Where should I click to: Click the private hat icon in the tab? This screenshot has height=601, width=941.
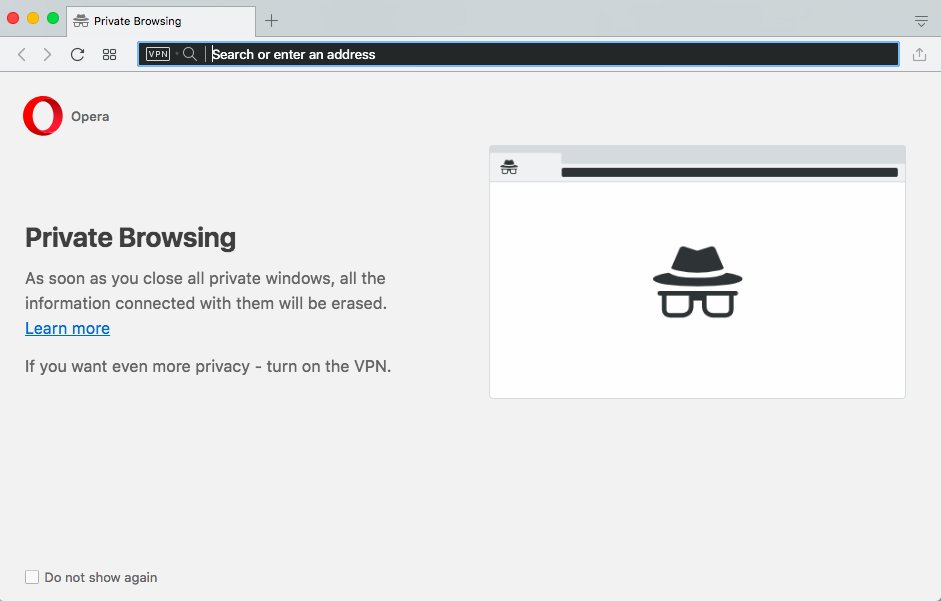tap(80, 21)
